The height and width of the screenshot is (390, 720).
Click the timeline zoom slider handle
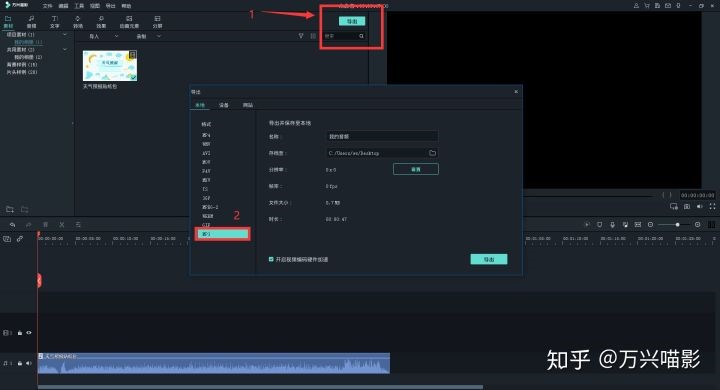(677, 225)
